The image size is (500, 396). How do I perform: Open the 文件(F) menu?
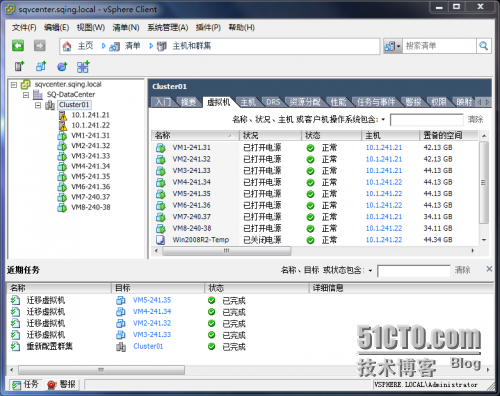(24, 27)
